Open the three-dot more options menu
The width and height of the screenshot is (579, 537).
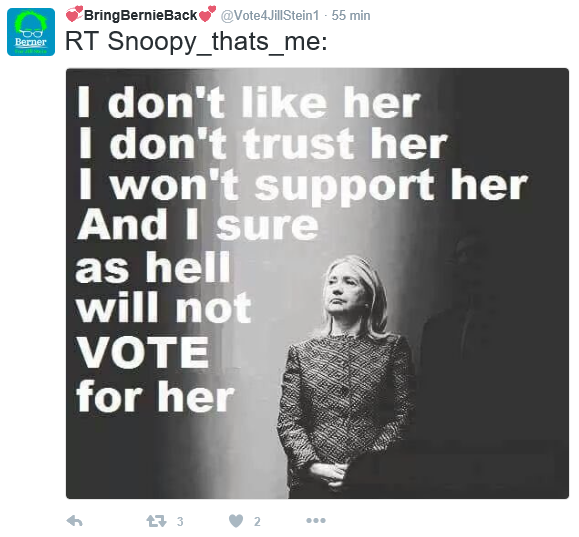(x=316, y=520)
